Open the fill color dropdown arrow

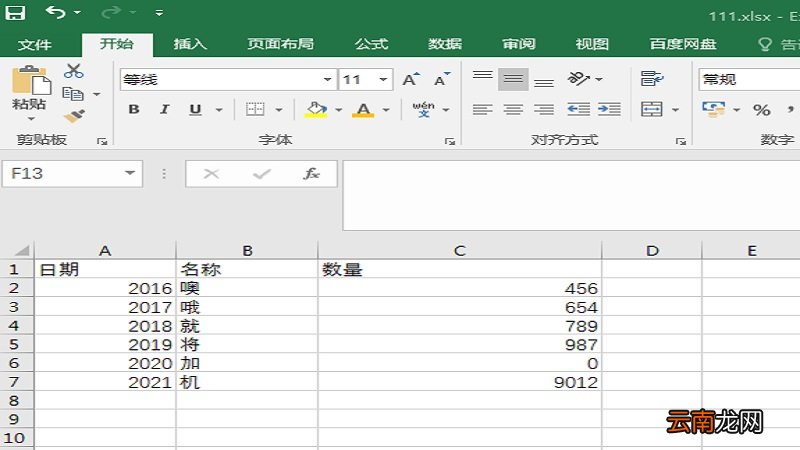338,110
